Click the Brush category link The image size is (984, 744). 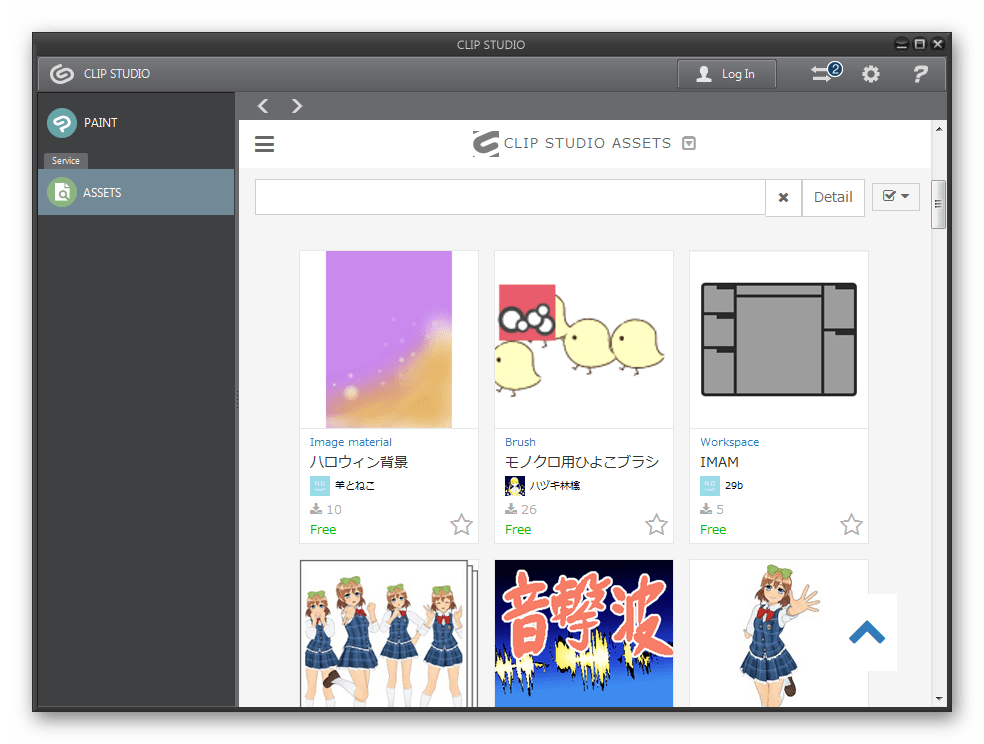pyautogui.click(x=520, y=442)
